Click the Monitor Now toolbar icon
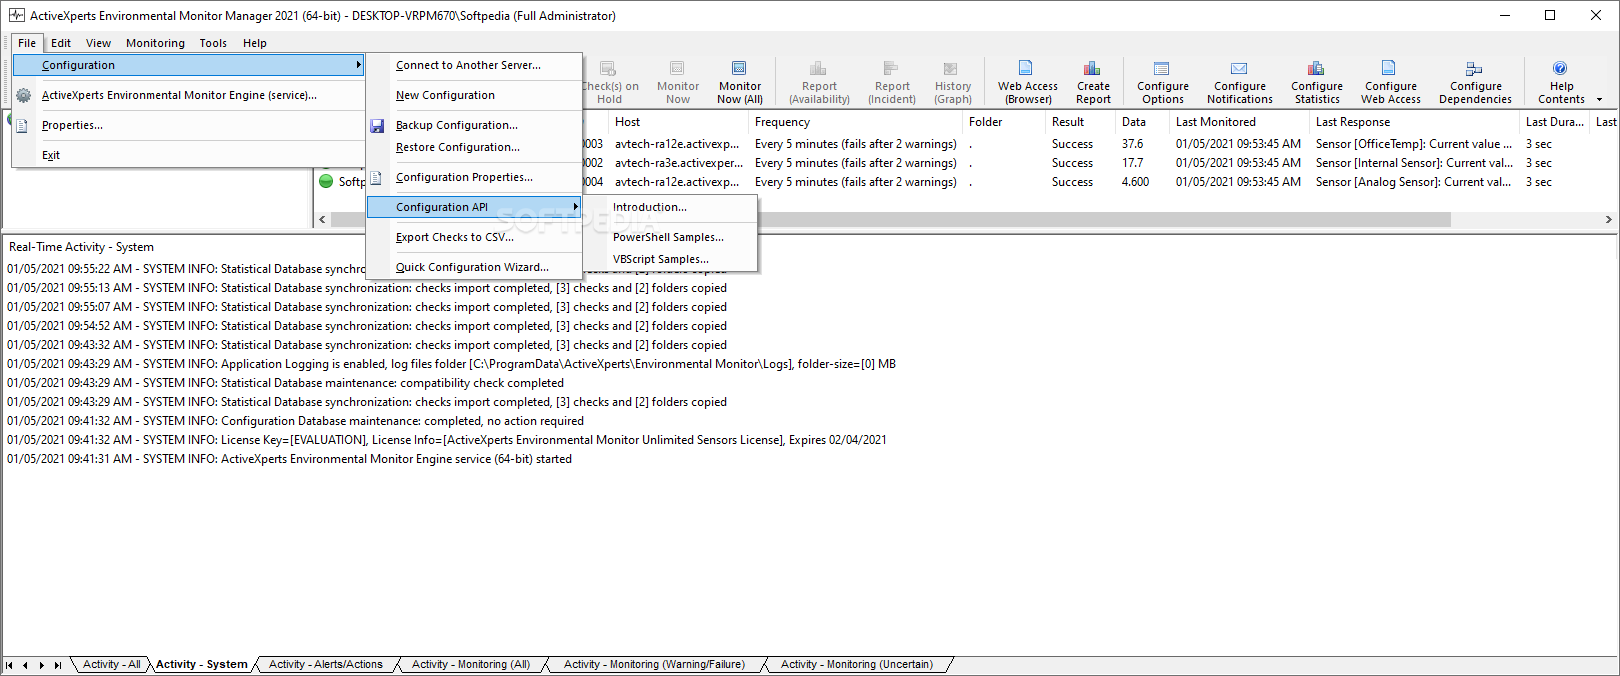The height and width of the screenshot is (676, 1620). click(678, 82)
